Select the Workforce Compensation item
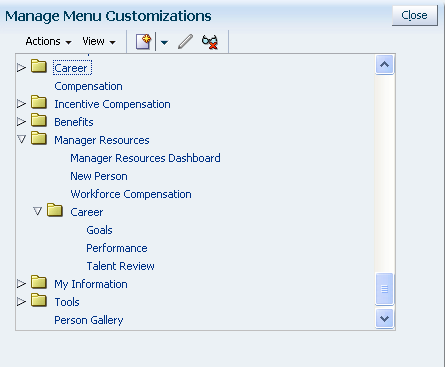Screen dimensions: 445x367 131,194
